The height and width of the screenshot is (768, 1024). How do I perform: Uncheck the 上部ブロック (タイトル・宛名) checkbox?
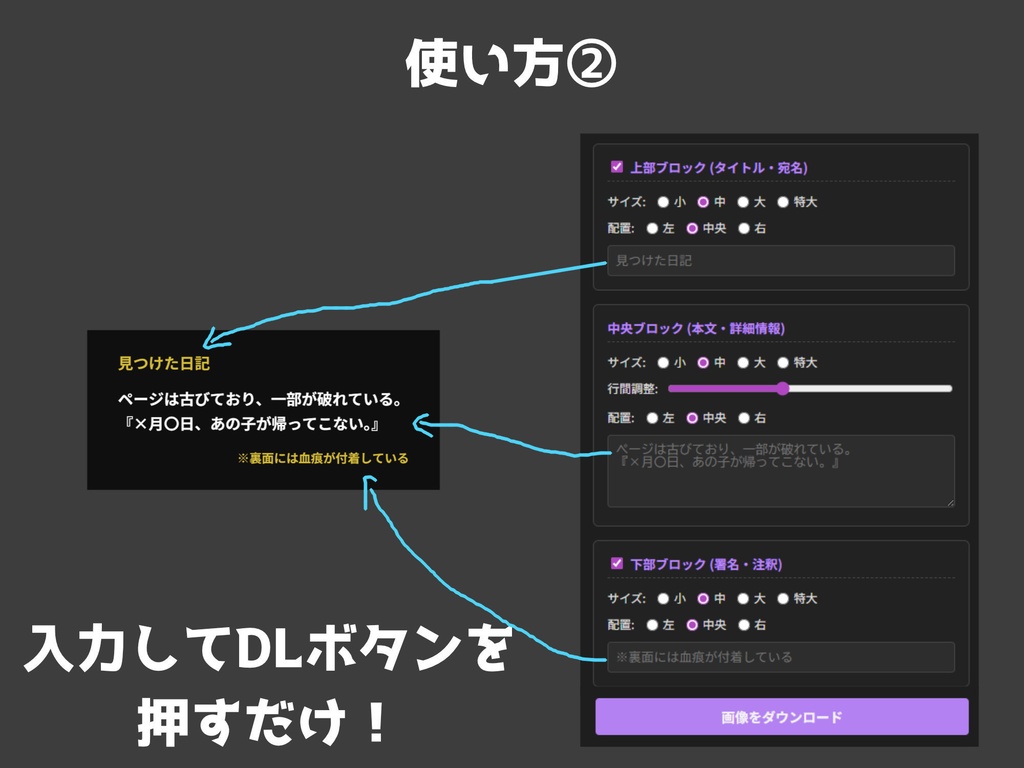(x=618, y=166)
